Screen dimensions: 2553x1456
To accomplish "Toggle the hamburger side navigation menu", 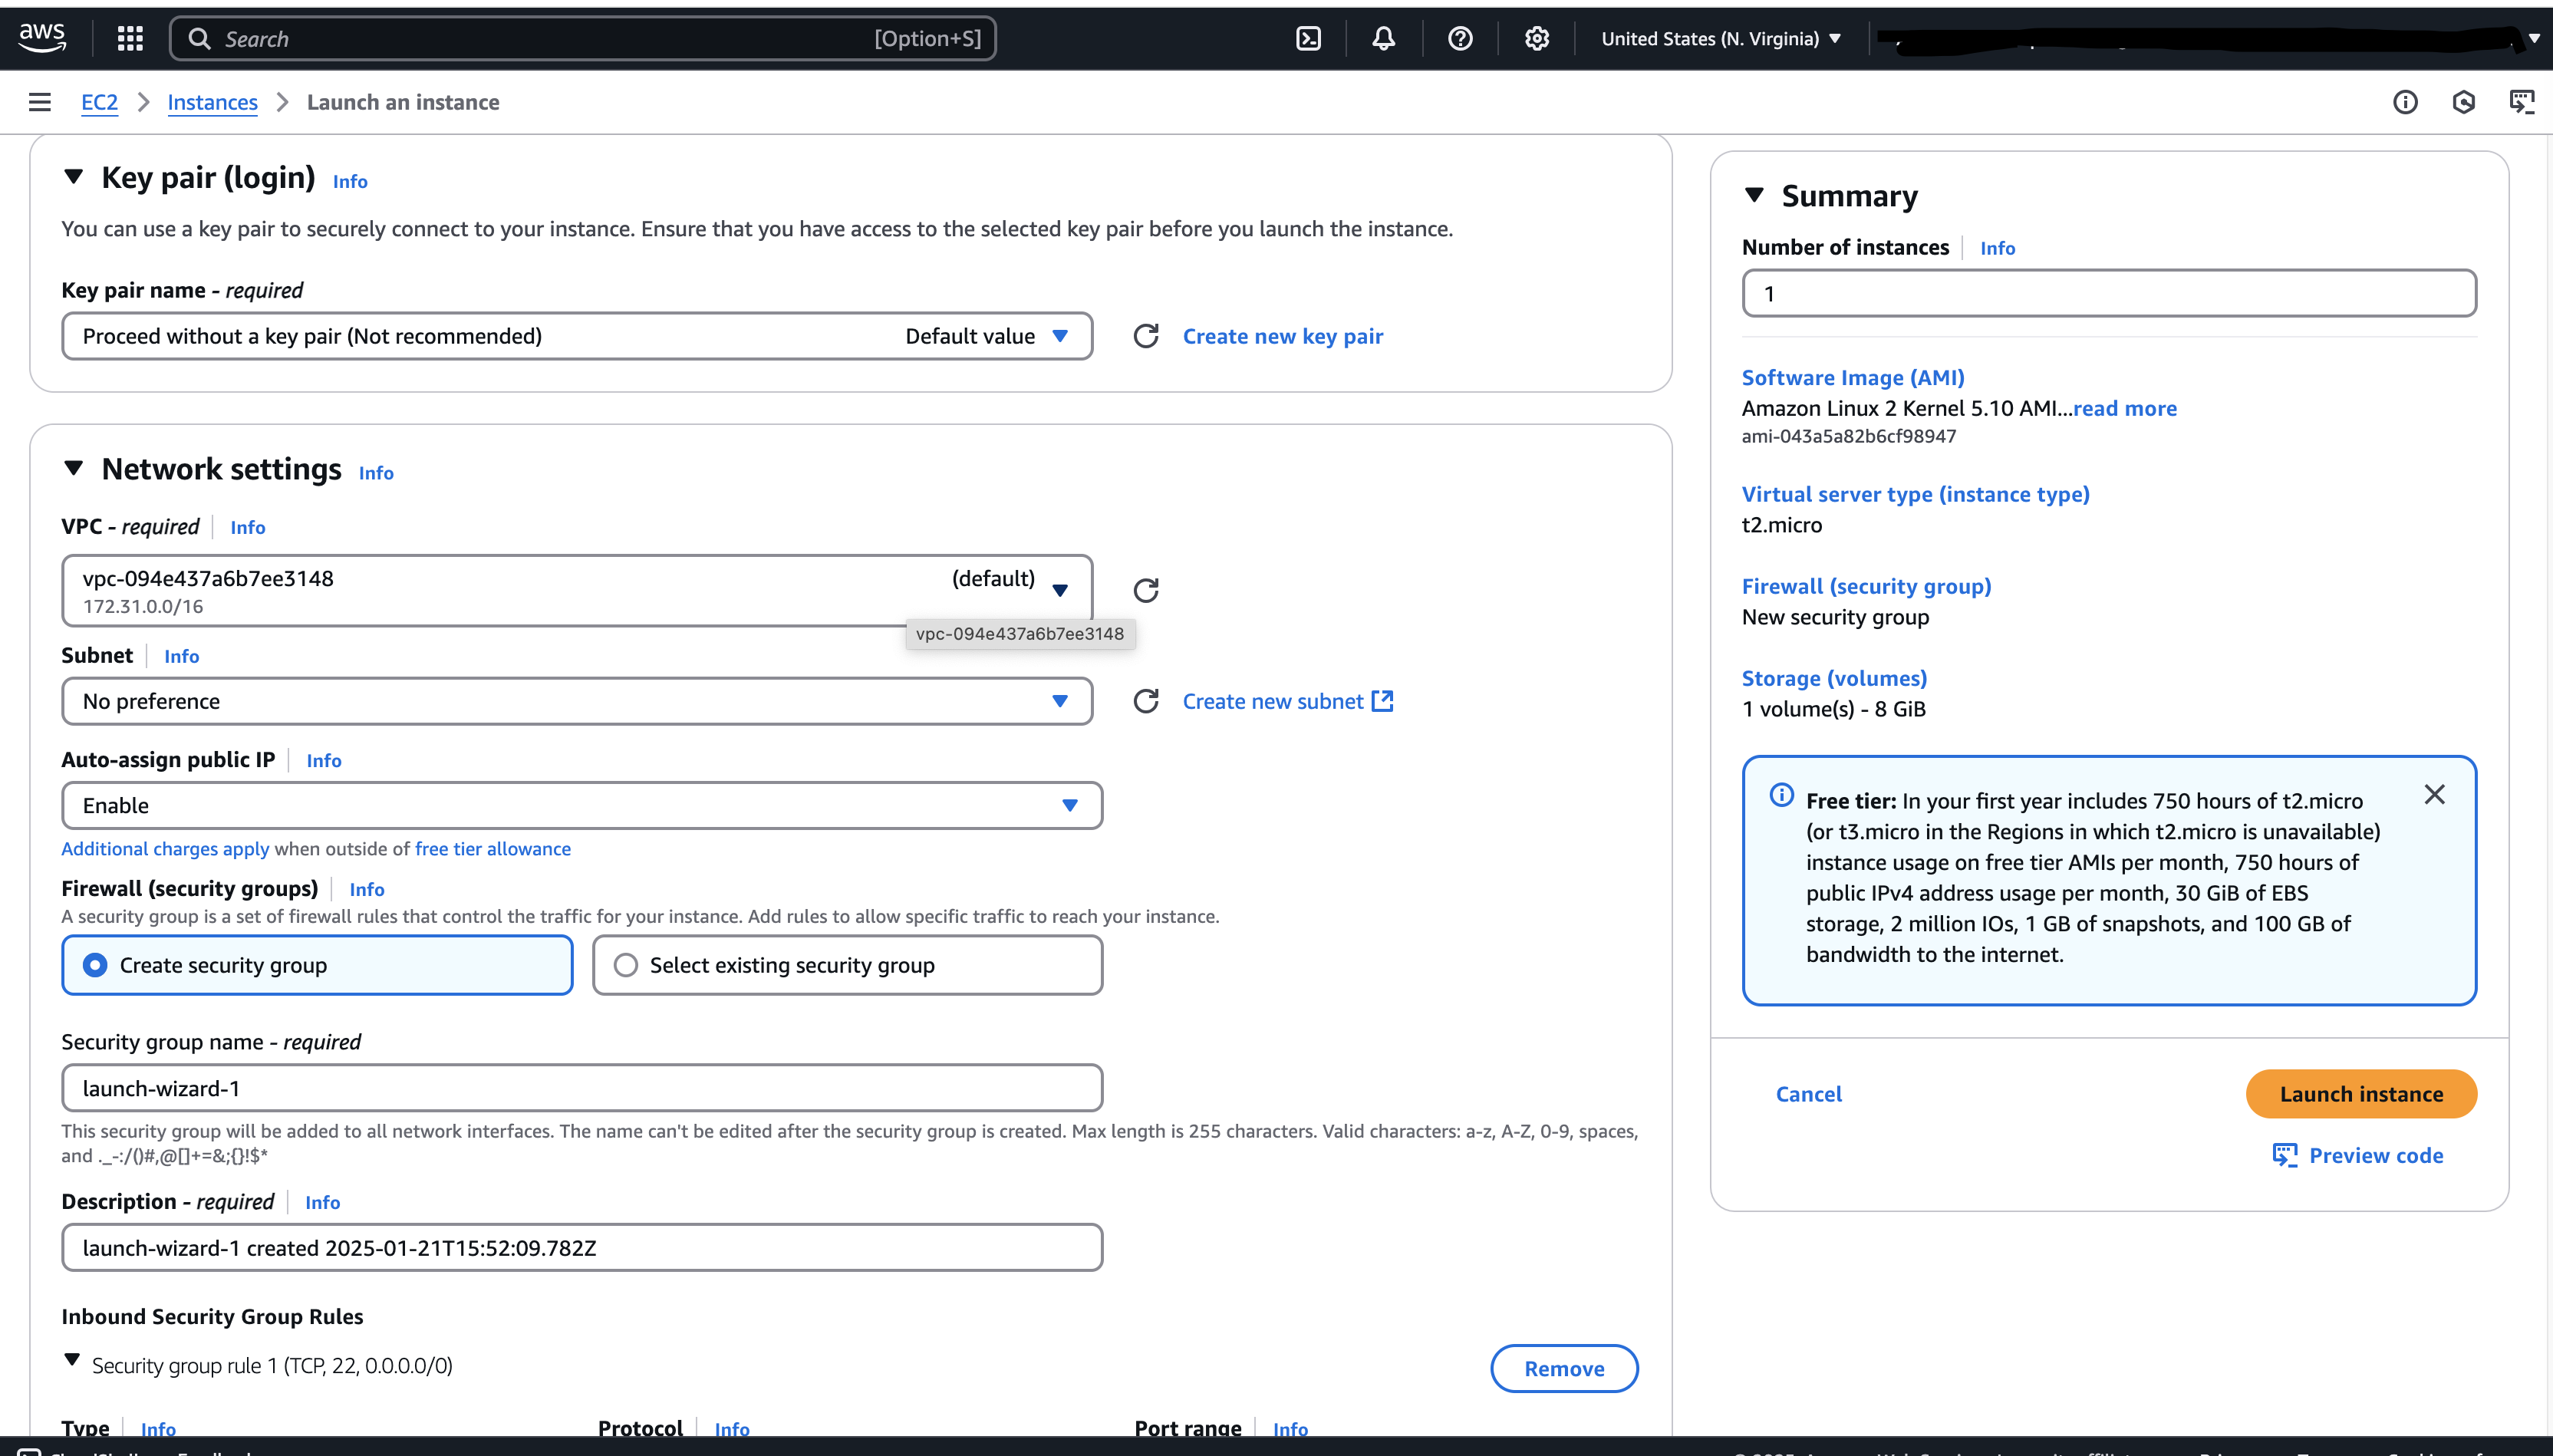I will (x=40, y=102).
